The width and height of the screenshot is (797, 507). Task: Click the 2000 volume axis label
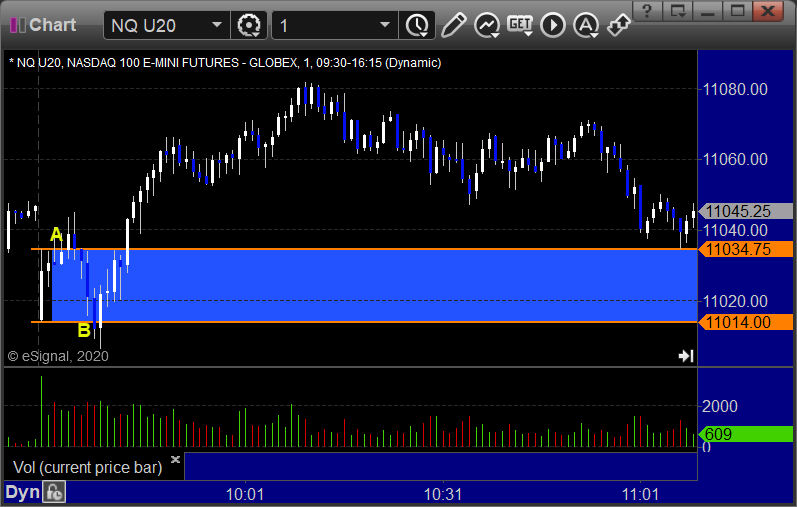[720, 406]
